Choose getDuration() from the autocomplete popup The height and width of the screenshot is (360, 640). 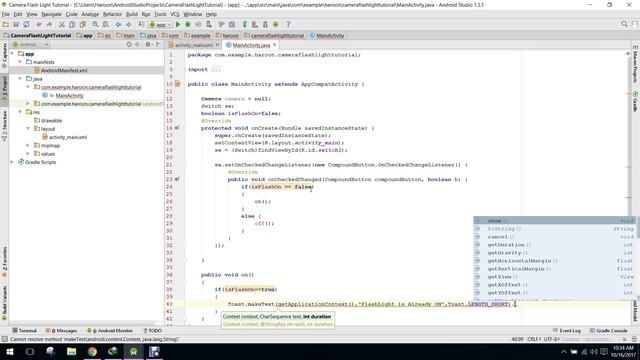[x=554, y=245]
